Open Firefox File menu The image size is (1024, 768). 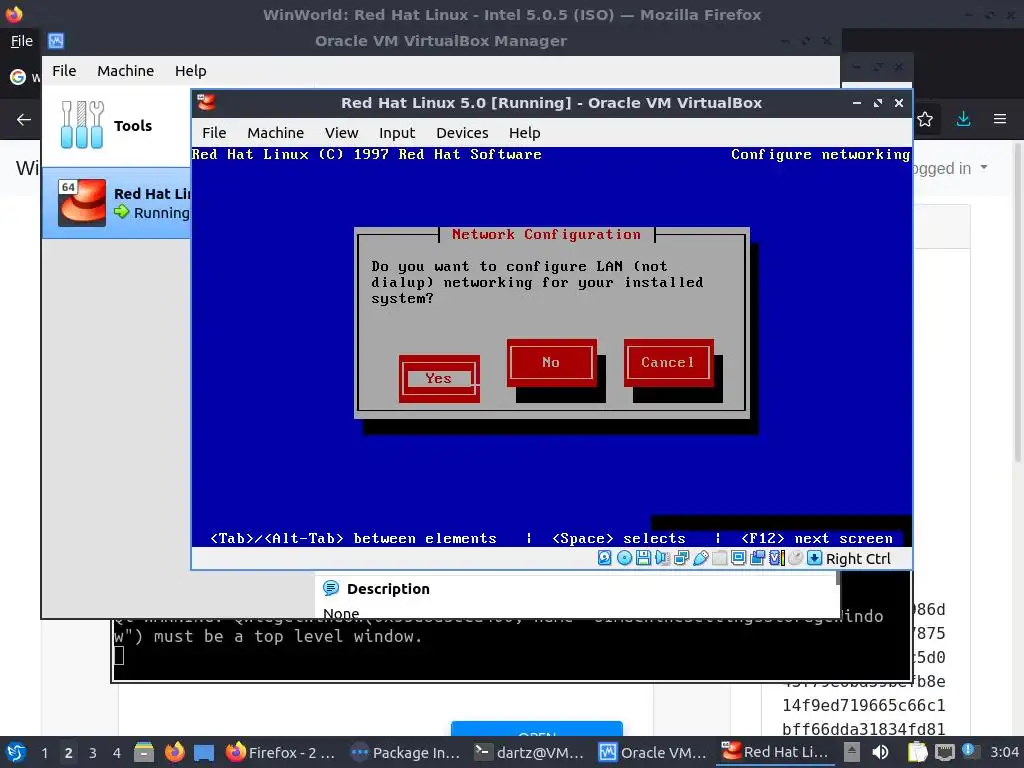pos(22,41)
